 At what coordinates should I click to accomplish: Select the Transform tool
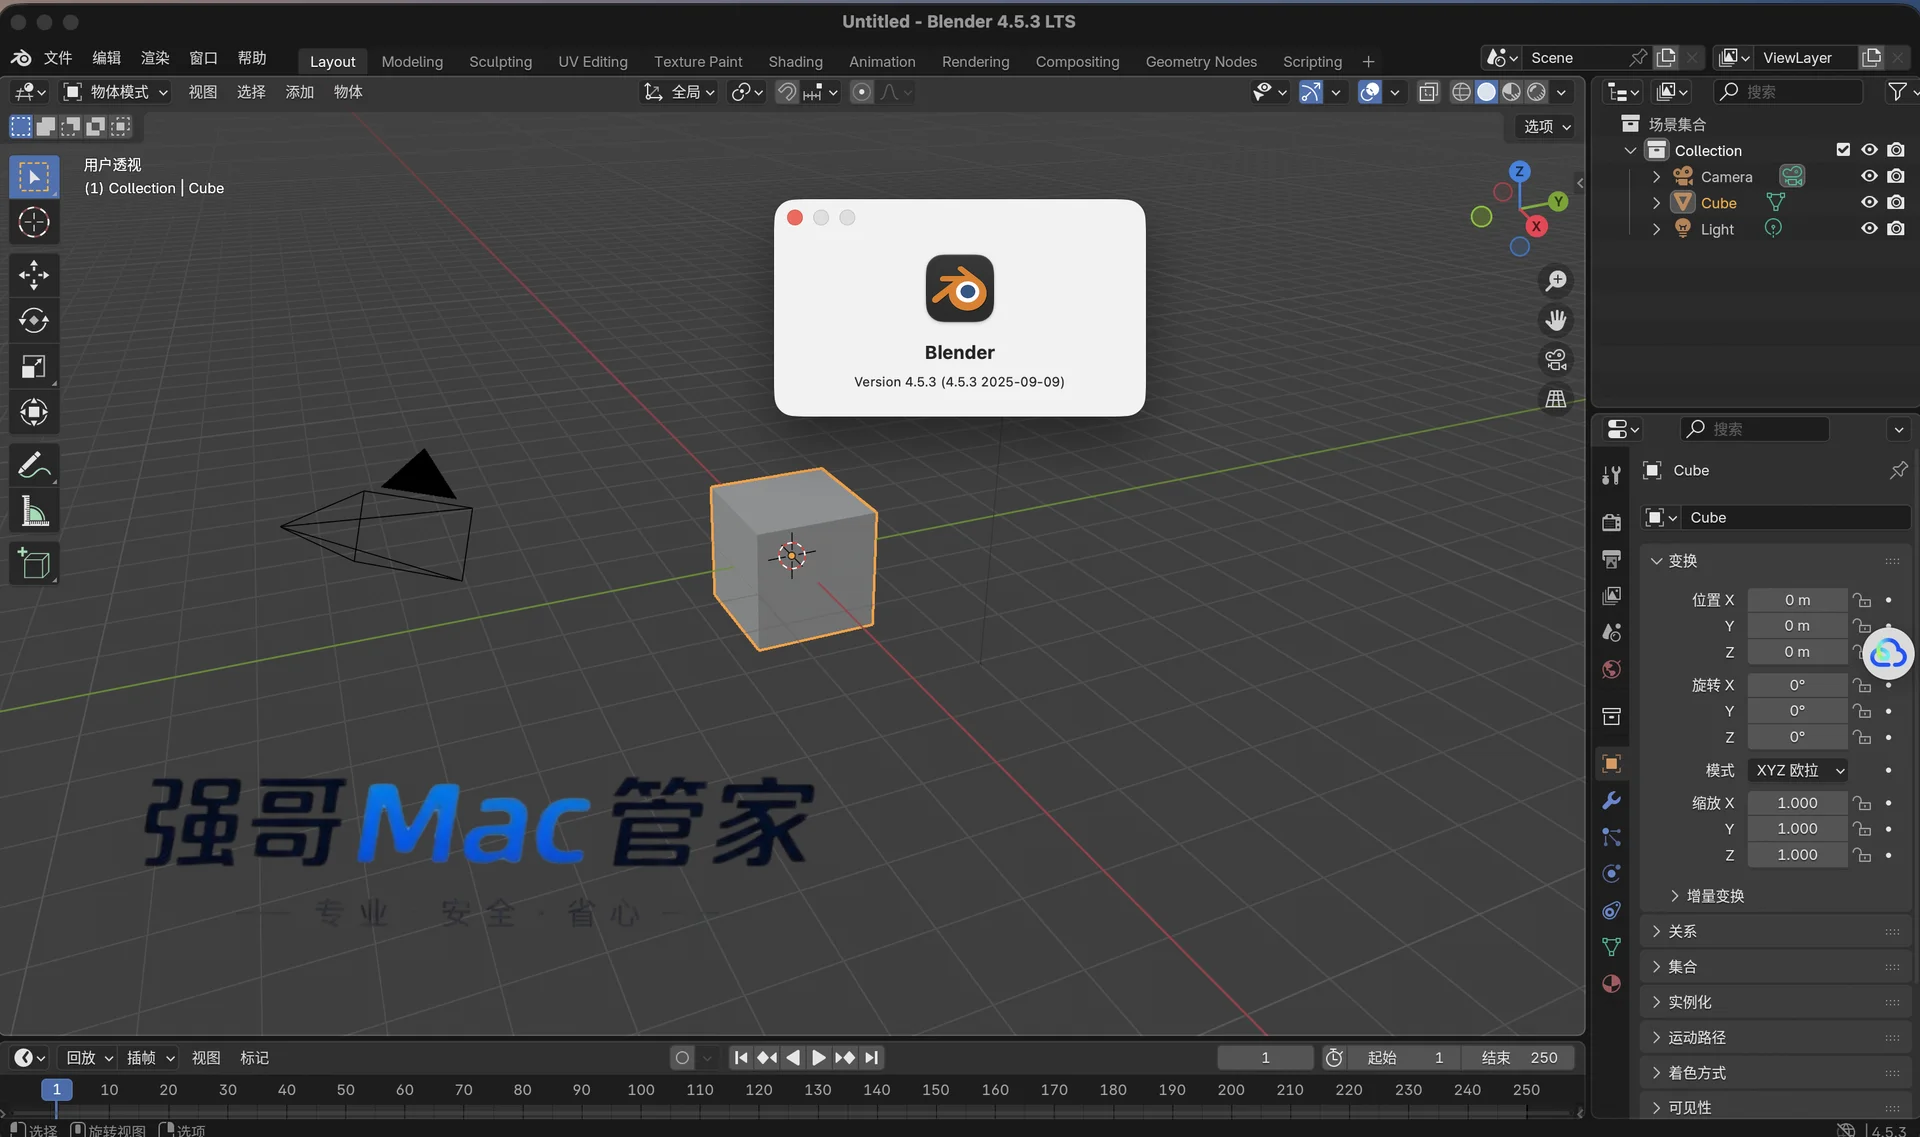(x=34, y=412)
